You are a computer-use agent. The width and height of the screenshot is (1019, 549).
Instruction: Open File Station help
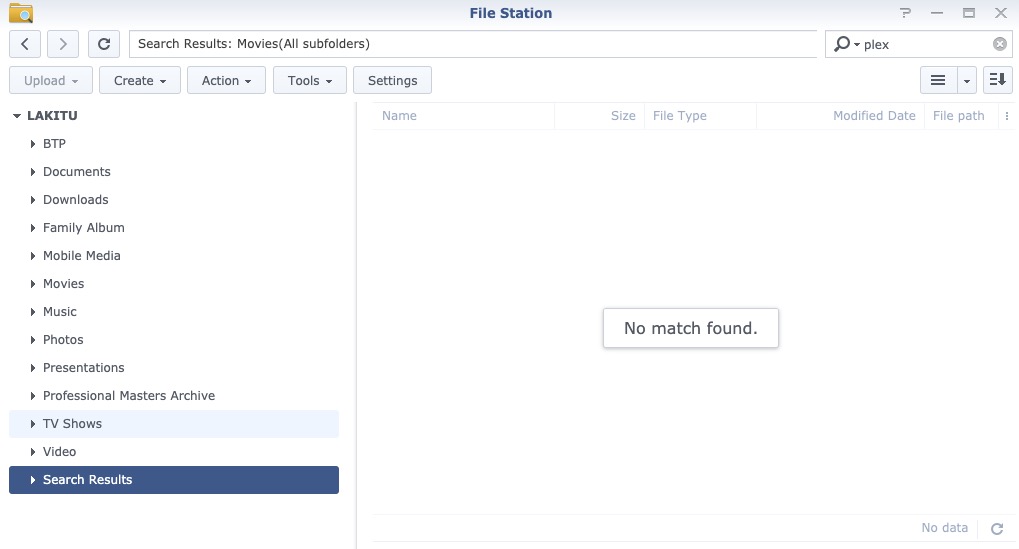(906, 13)
